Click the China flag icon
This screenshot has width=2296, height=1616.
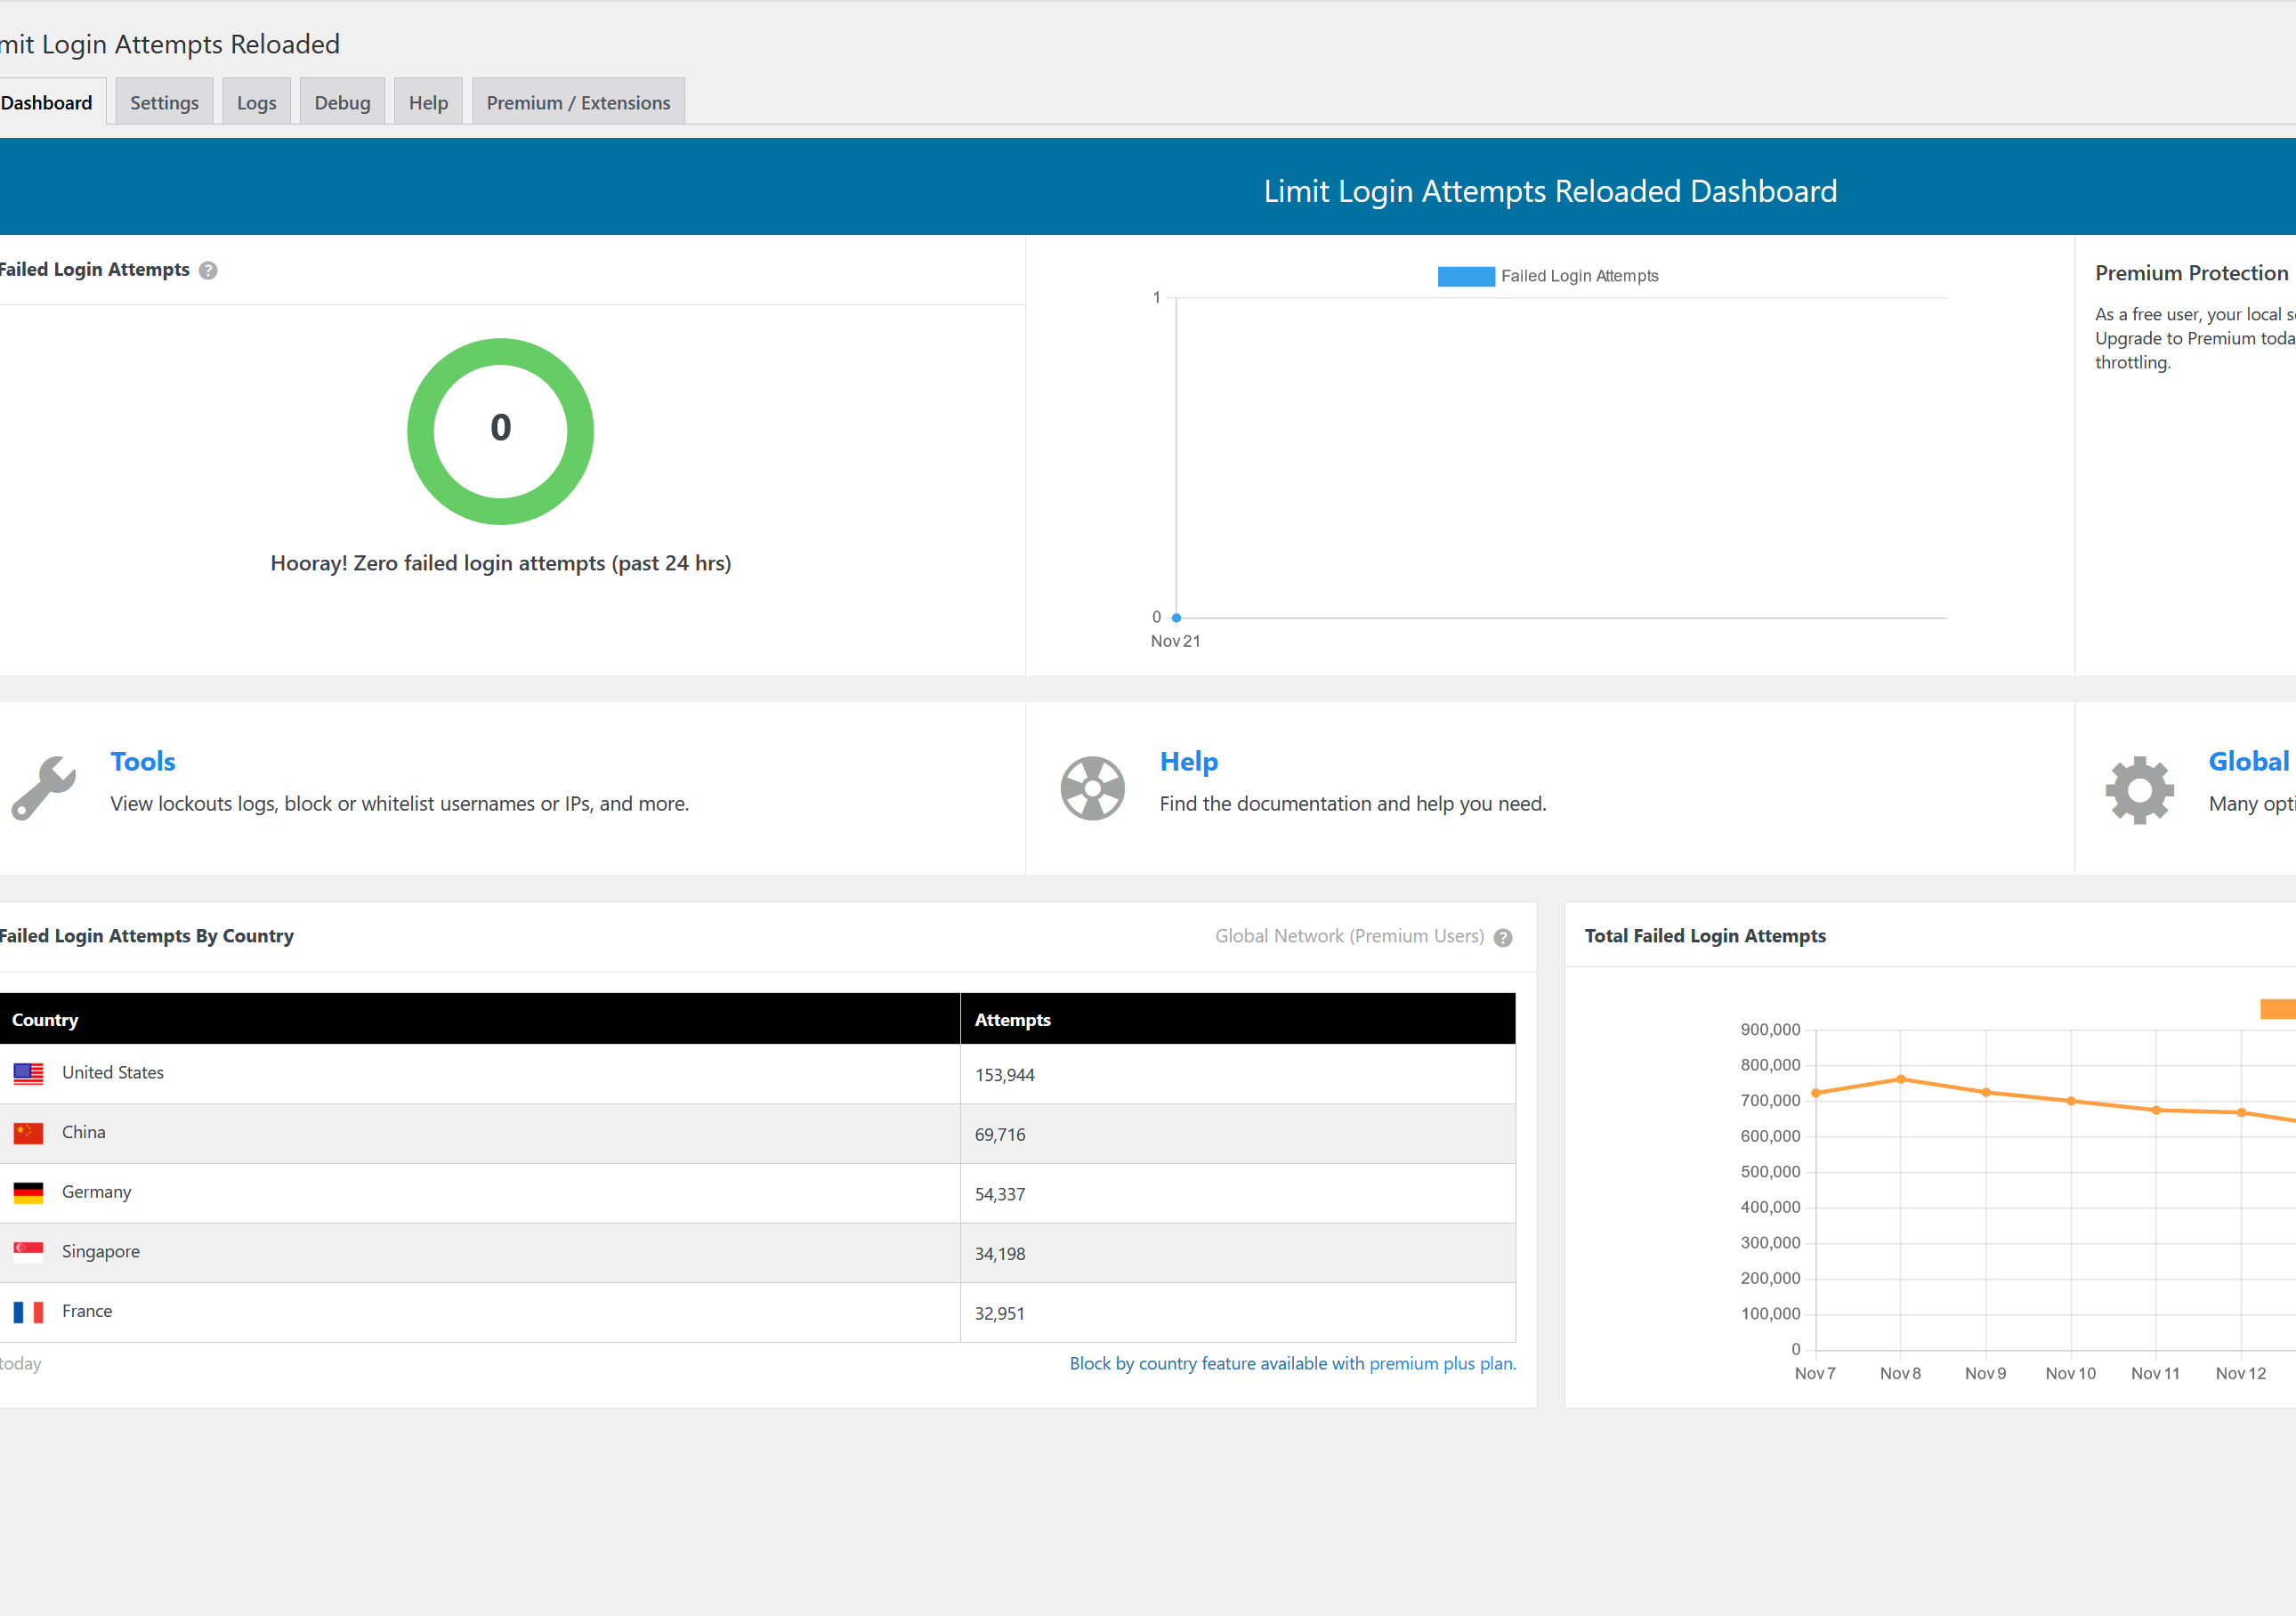click(28, 1133)
